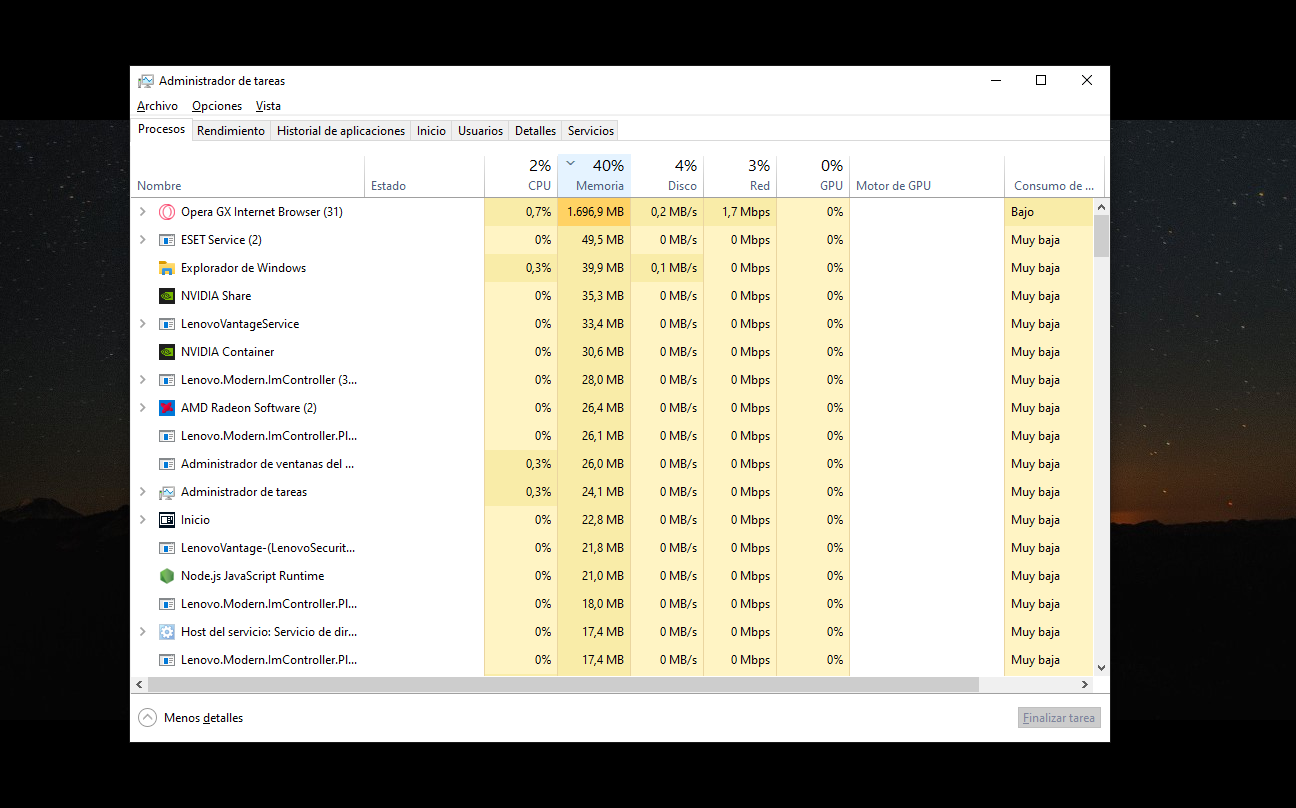Click the Opera GX Internet Browser icon
The height and width of the screenshot is (808, 1296).
pyautogui.click(x=167, y=212)
